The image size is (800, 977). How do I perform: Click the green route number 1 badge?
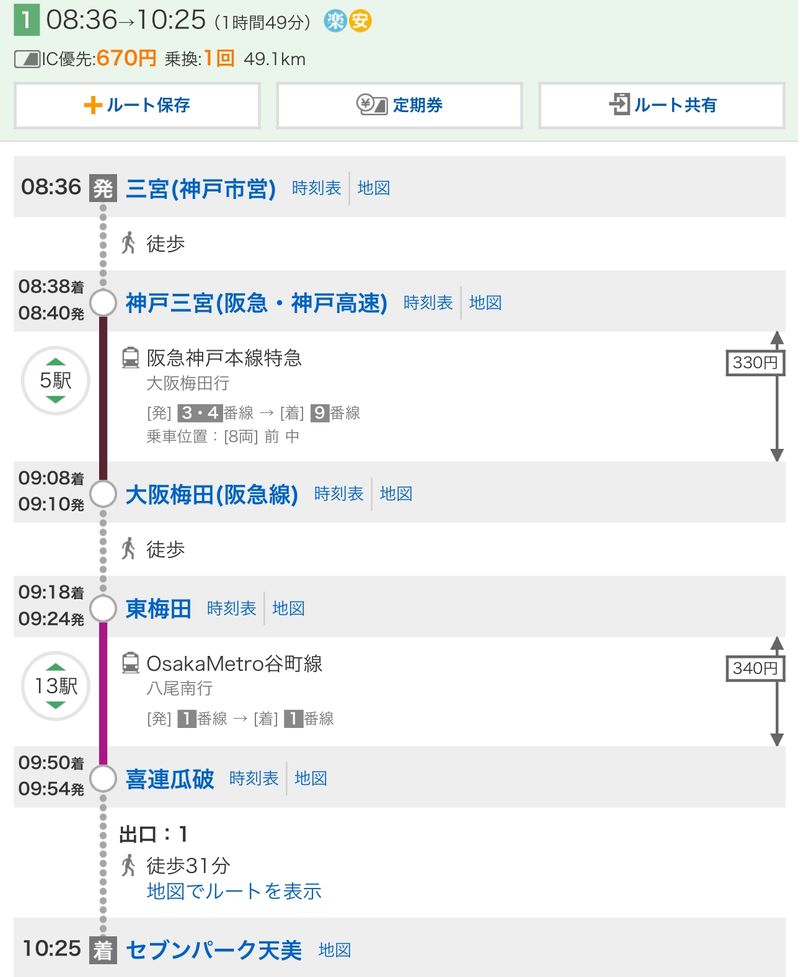point(26,20)
